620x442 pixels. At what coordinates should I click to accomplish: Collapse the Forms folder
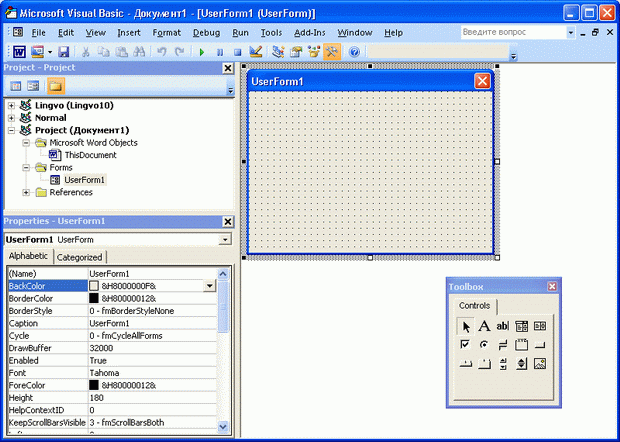26,168
